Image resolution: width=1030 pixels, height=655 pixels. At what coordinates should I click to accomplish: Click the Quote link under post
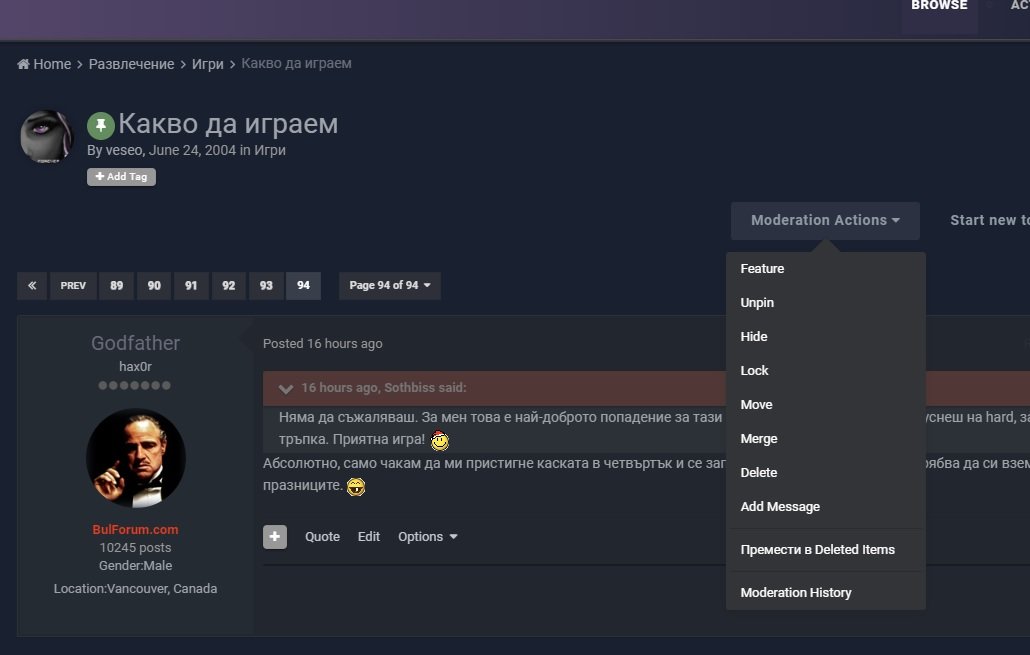tap(322, 537)
